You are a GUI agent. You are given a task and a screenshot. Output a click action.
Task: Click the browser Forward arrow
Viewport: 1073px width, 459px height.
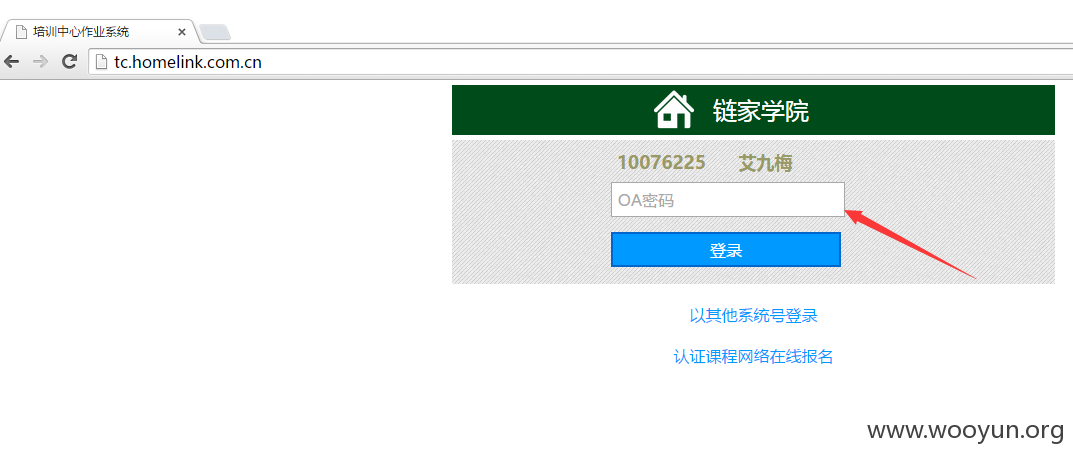pyautogui.click(x=40, y=62)
